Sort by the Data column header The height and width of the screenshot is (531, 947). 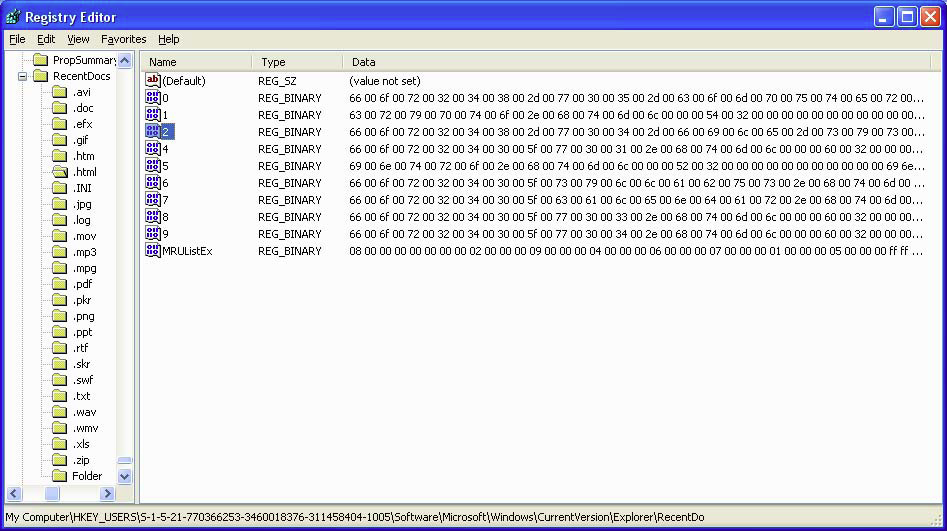(637, 62)
